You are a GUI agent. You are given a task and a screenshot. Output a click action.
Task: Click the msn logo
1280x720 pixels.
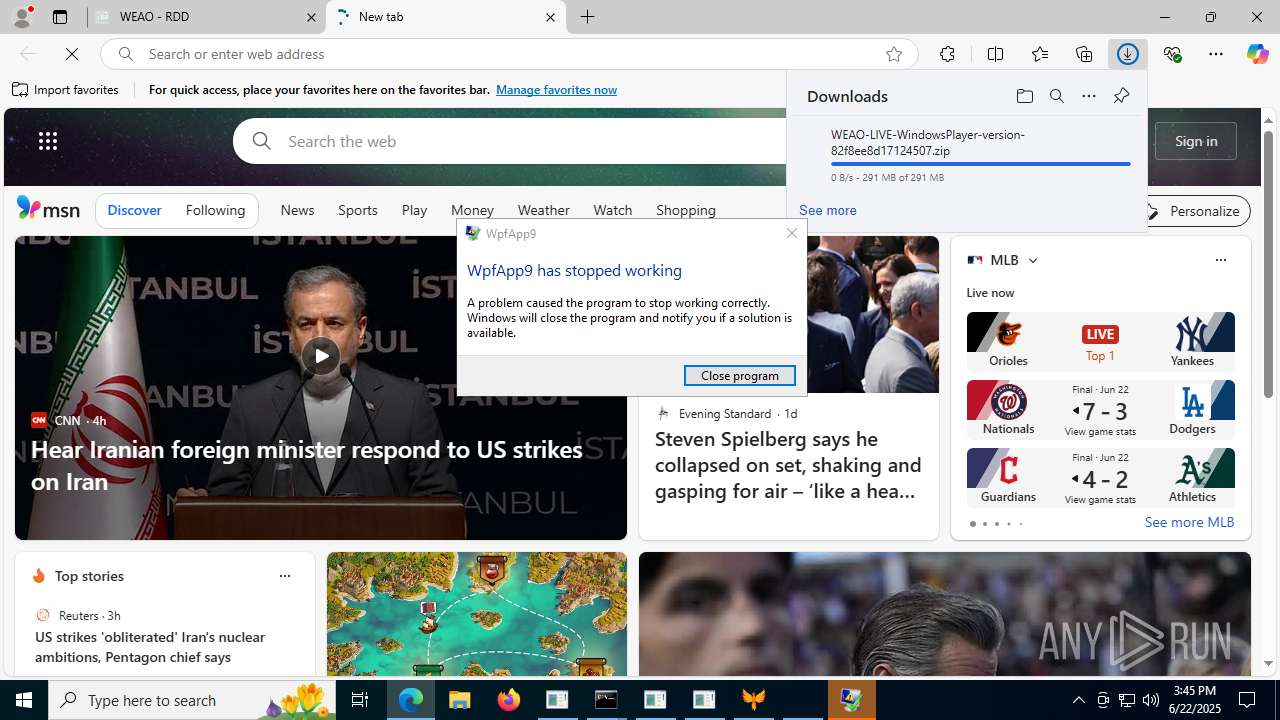click(x=48, y=208)
